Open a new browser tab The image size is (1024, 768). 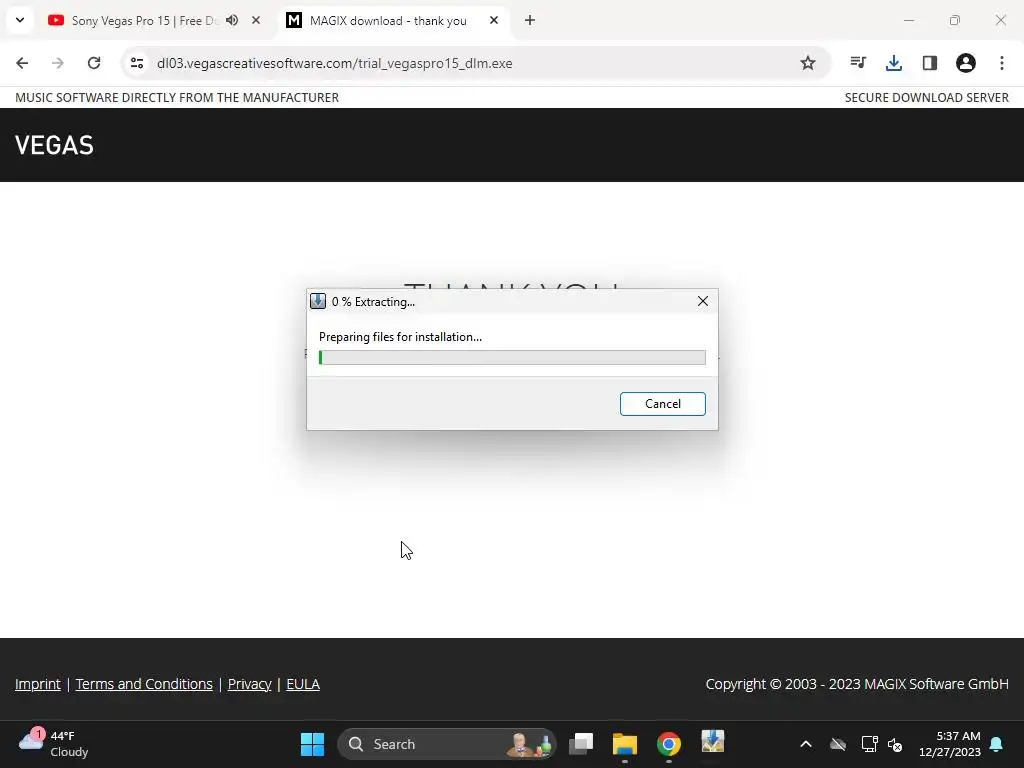coord(530,20)
